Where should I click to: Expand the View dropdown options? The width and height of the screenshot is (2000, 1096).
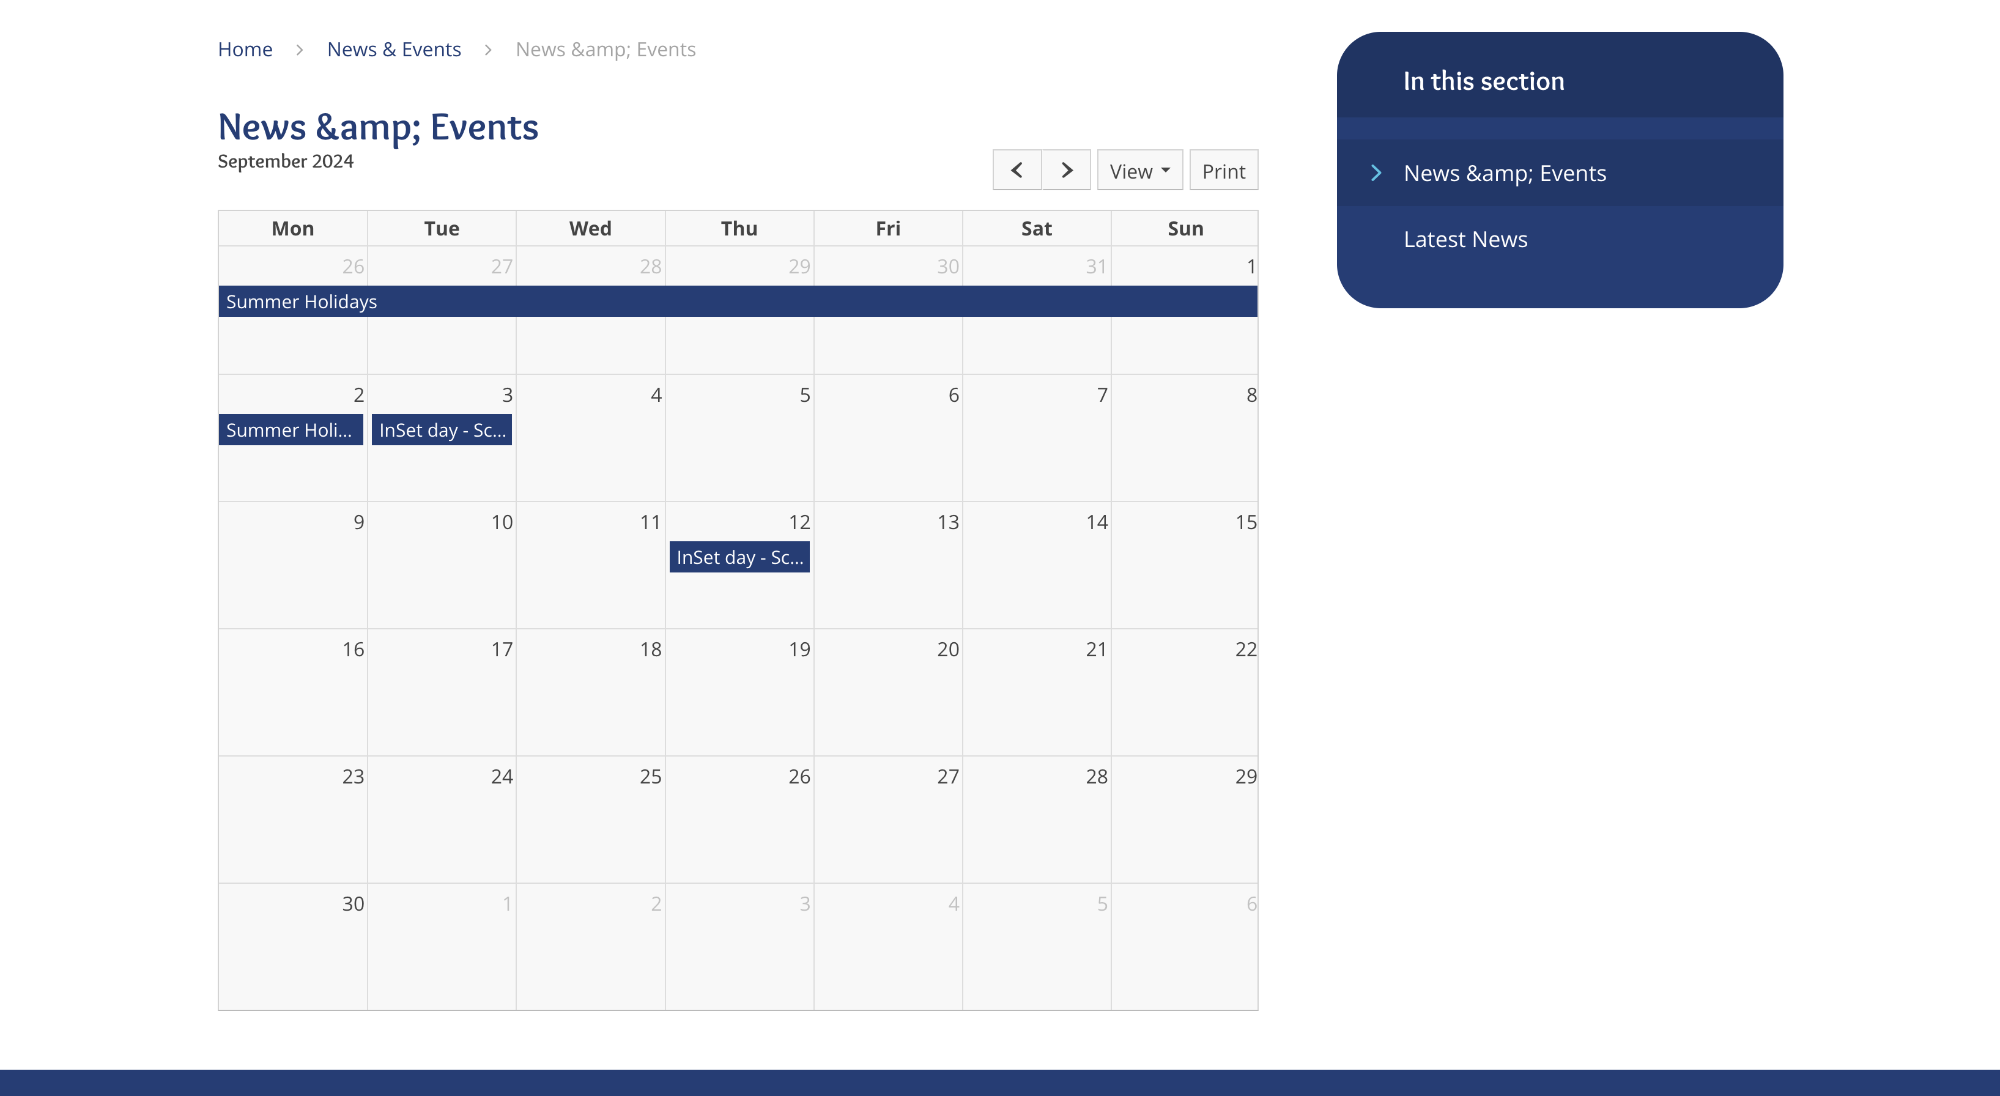(x=1138, y=169)
